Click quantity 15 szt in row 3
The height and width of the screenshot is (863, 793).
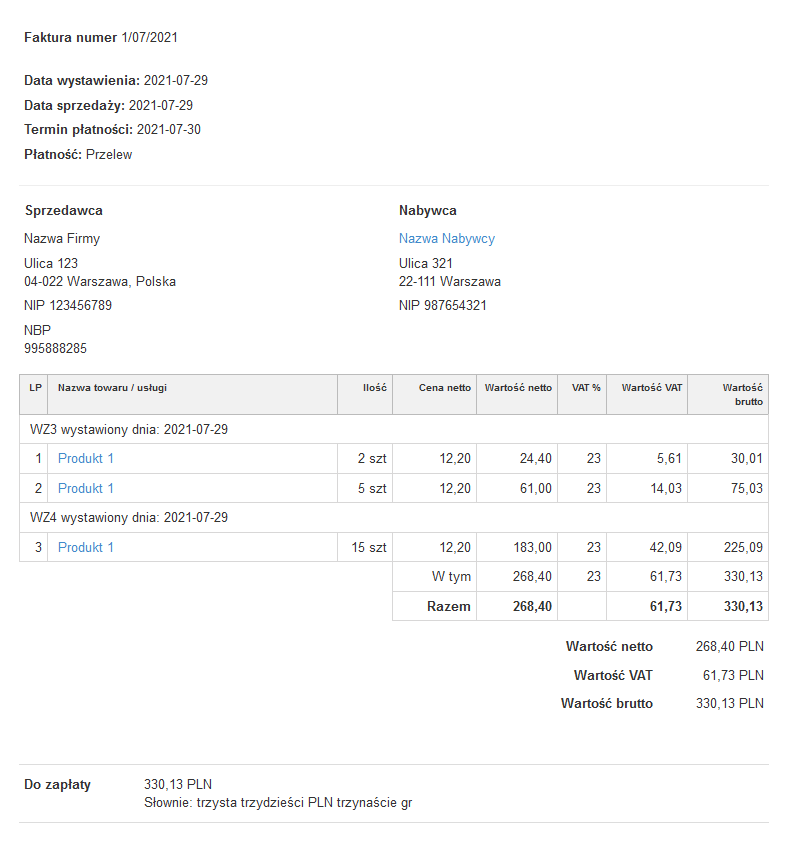coord(369,547)
